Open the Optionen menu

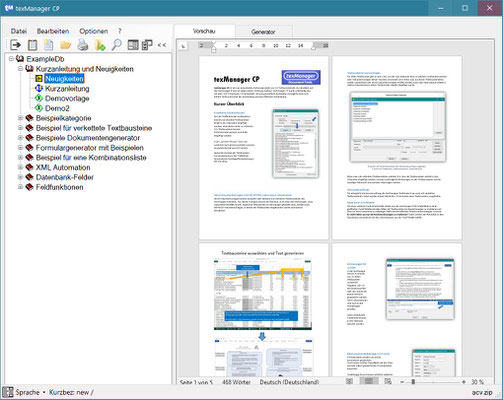[x=94, y=31]
